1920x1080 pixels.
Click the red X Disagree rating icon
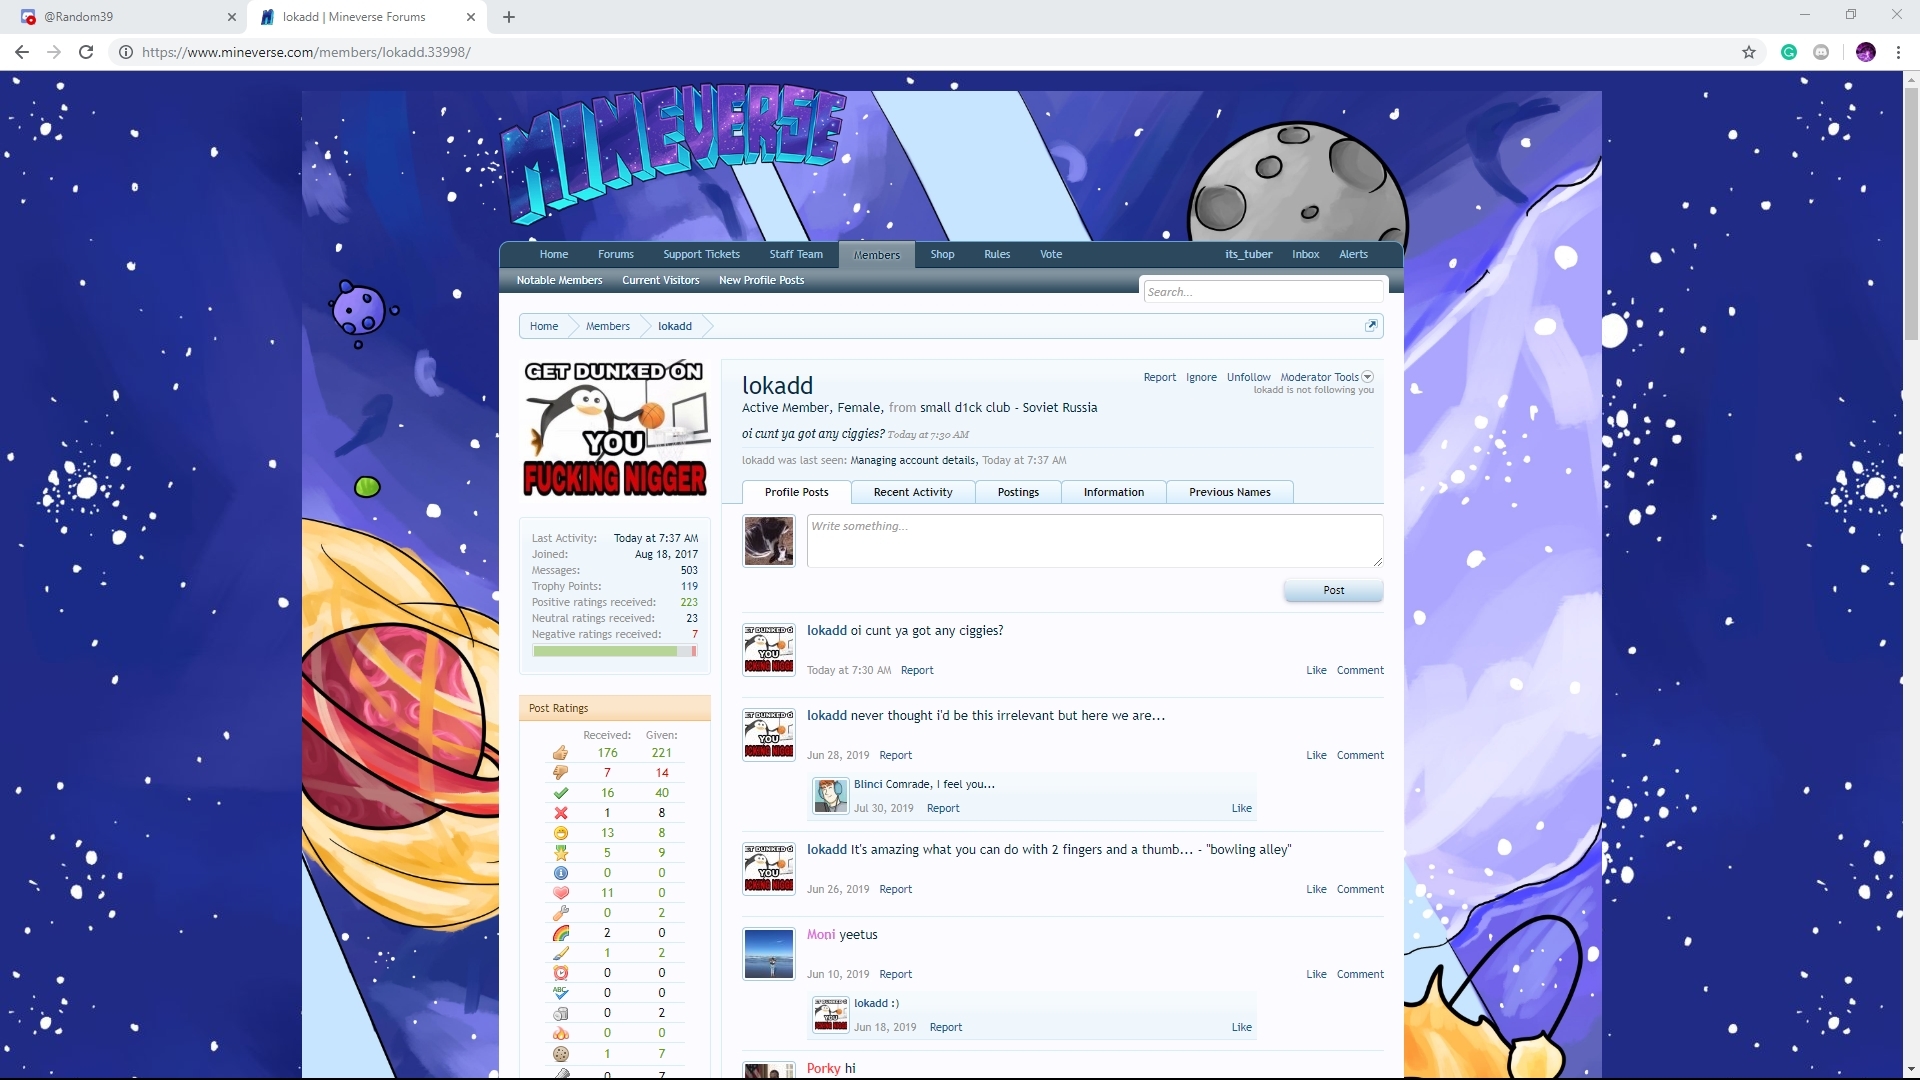pos(560,813)
